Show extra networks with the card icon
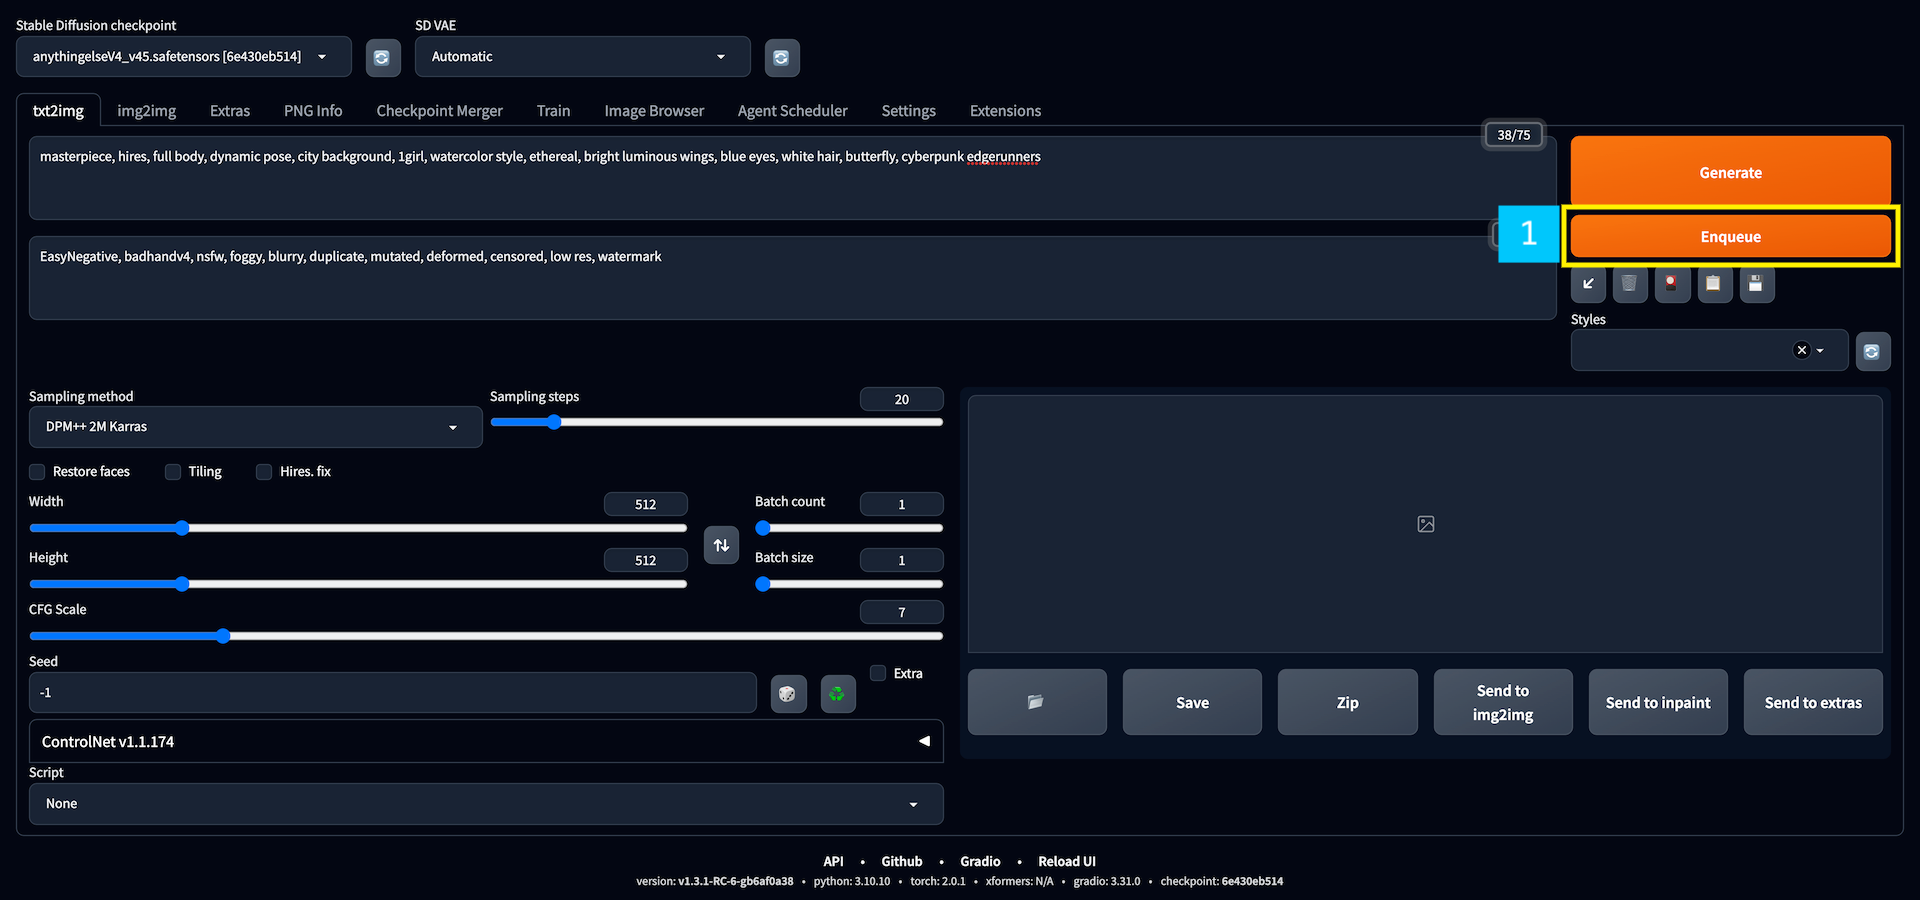This screenshot has width=1920, height=900. [x=1671, y=284]
